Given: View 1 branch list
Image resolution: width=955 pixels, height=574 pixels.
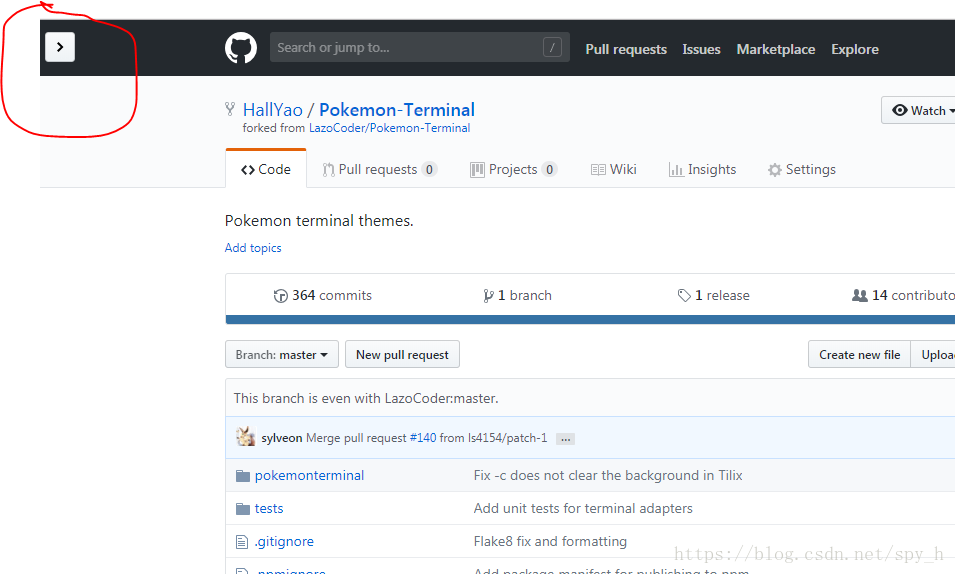Looking at the screenshot, I should (517, 296).
